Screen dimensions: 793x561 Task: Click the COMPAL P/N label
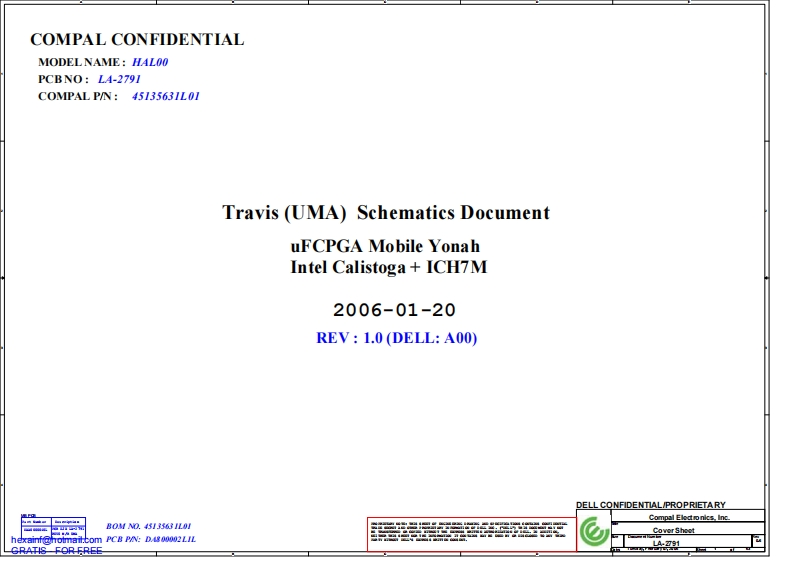78,96
